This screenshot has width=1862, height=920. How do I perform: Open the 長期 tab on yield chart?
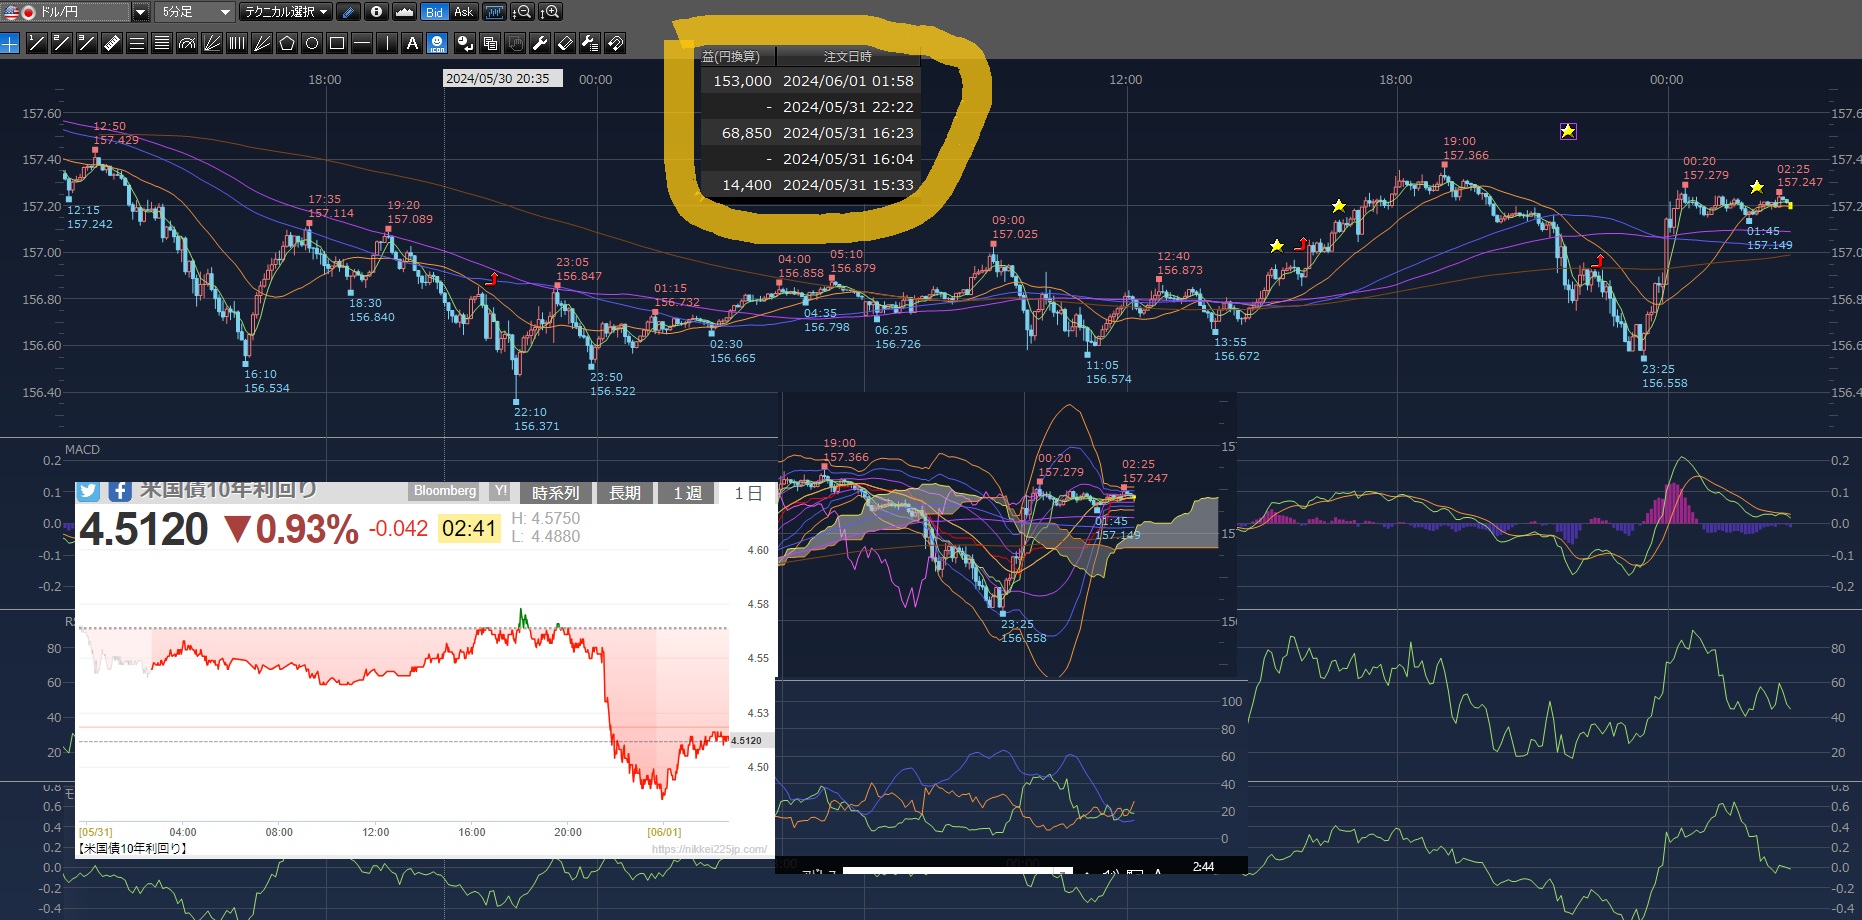625,493
